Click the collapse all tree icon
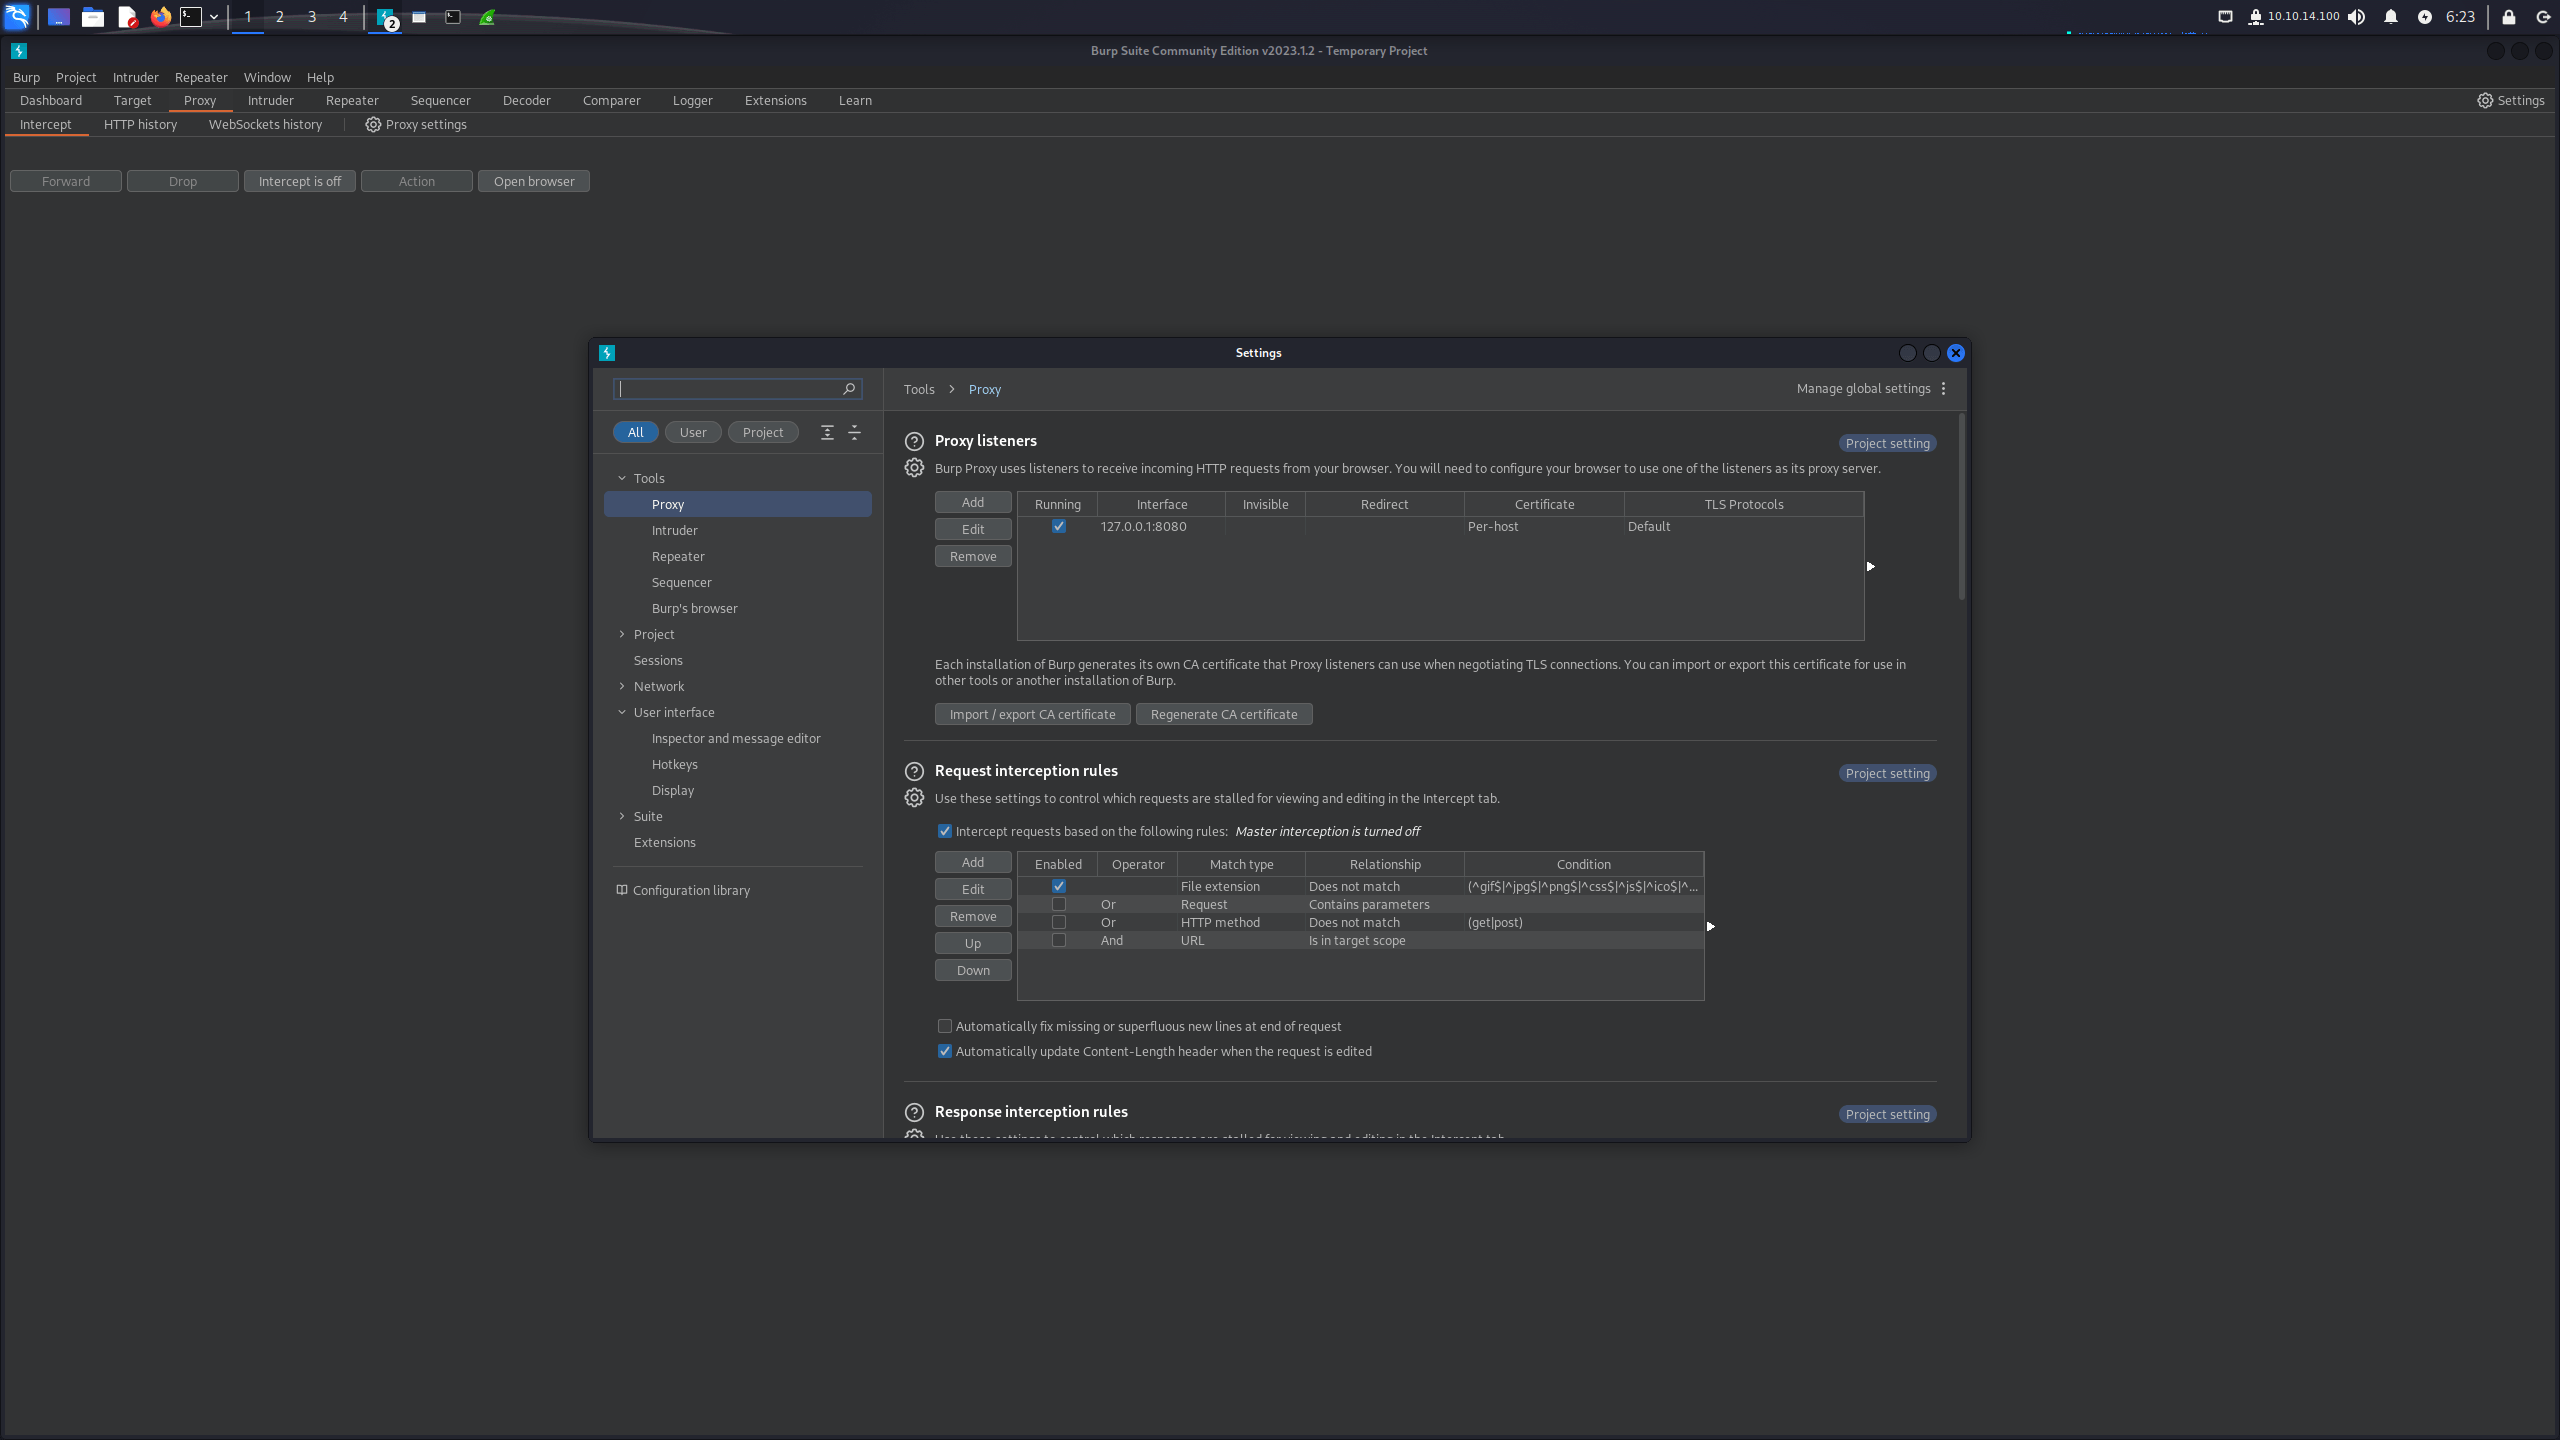Screen dimensions: 2560x1440 pyautogui.click(x=854, y=432)
